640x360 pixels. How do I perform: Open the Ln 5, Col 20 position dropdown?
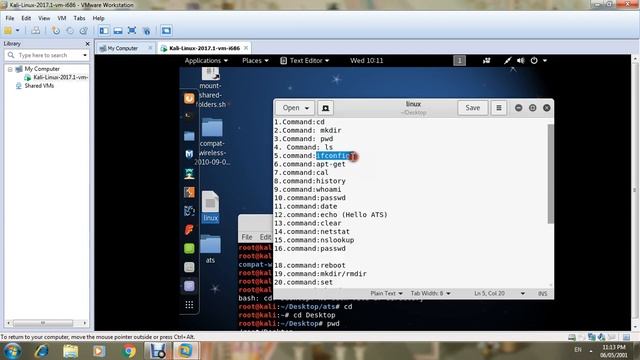(x=499, y=293)
